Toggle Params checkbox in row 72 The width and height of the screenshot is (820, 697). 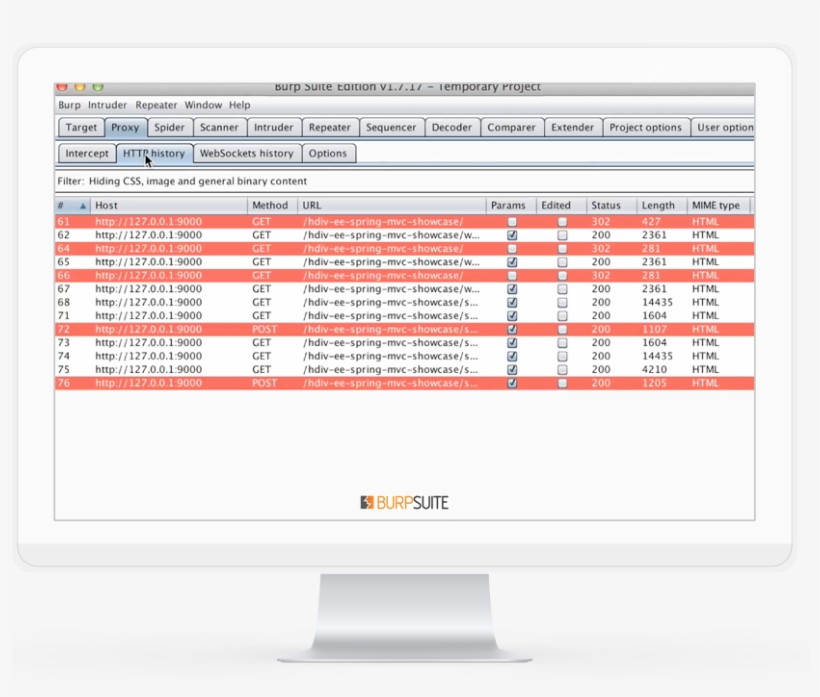coord(512,329)
